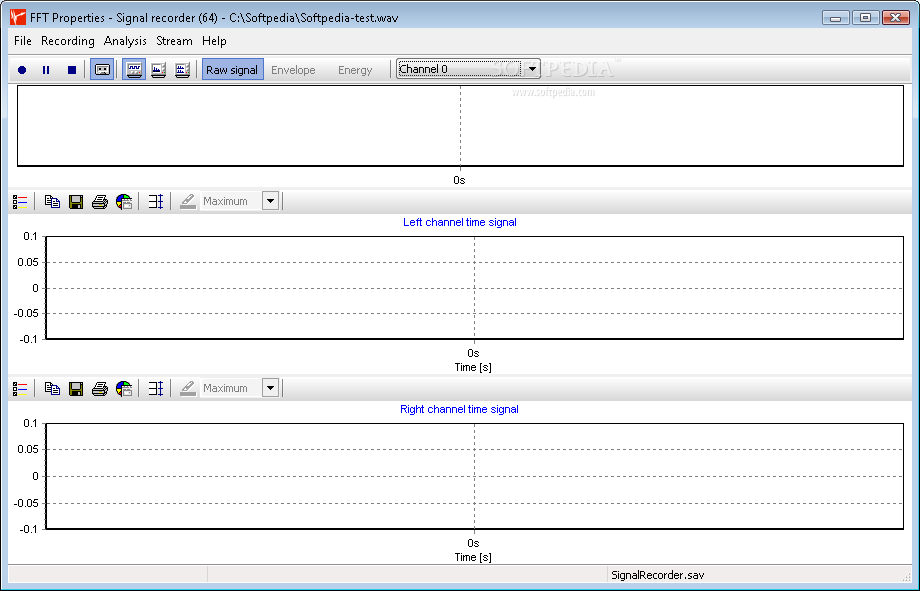The height and width of the screenshot is (591, 920).
Task: Open legend options icon in Left channel toolbar
Action: pos(20,202)
